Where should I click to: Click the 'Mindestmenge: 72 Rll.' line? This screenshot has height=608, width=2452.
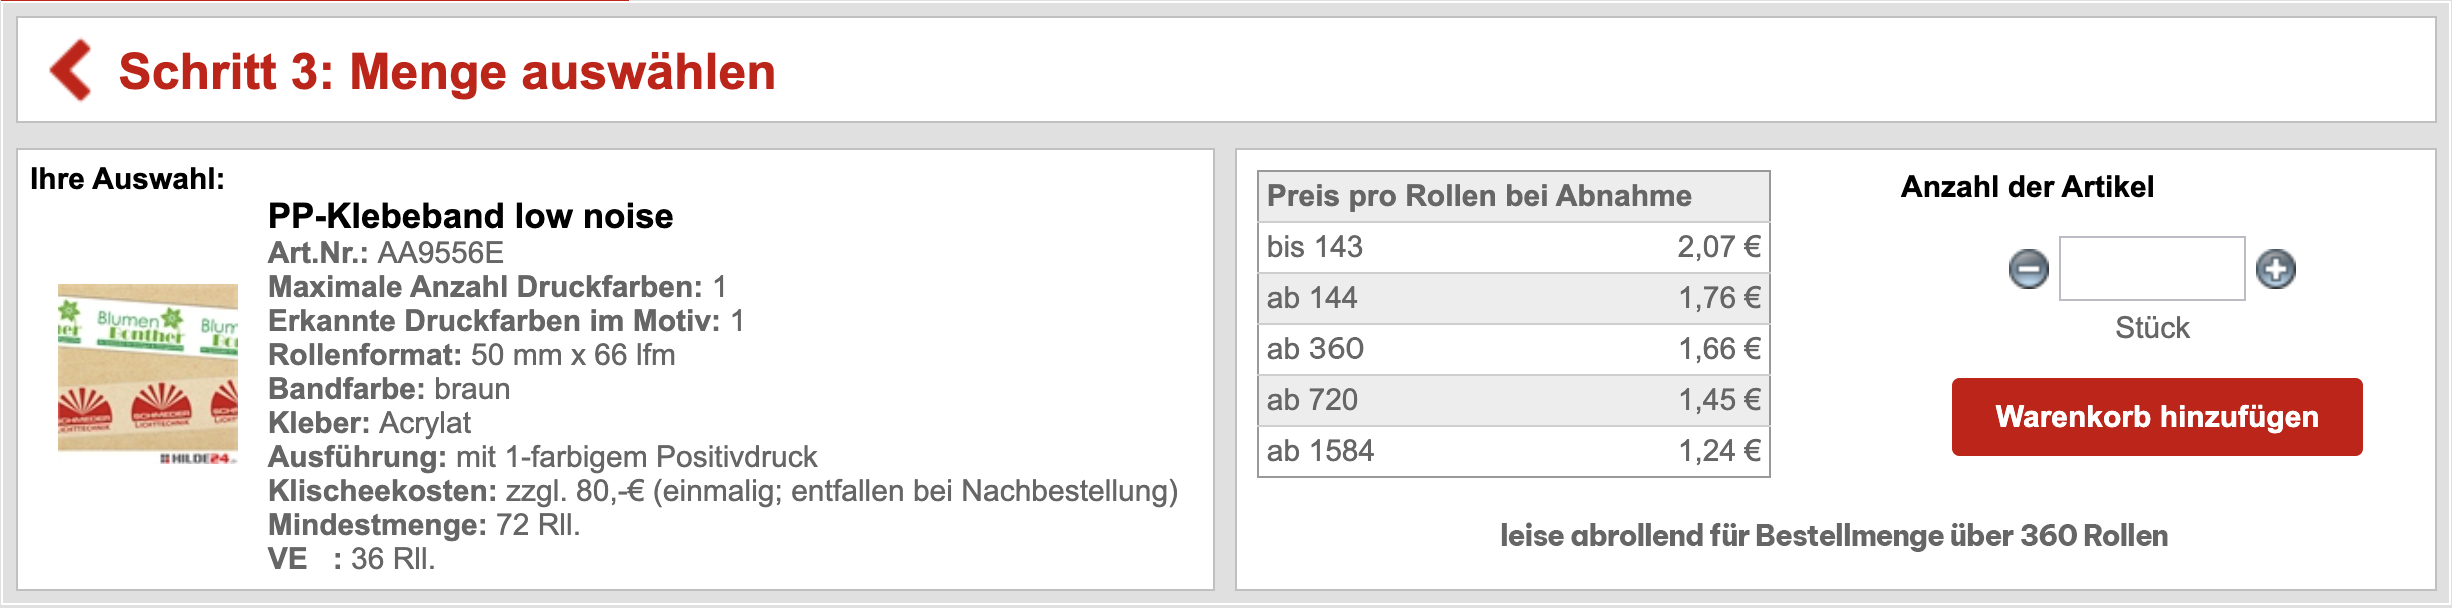click(424, 525)
